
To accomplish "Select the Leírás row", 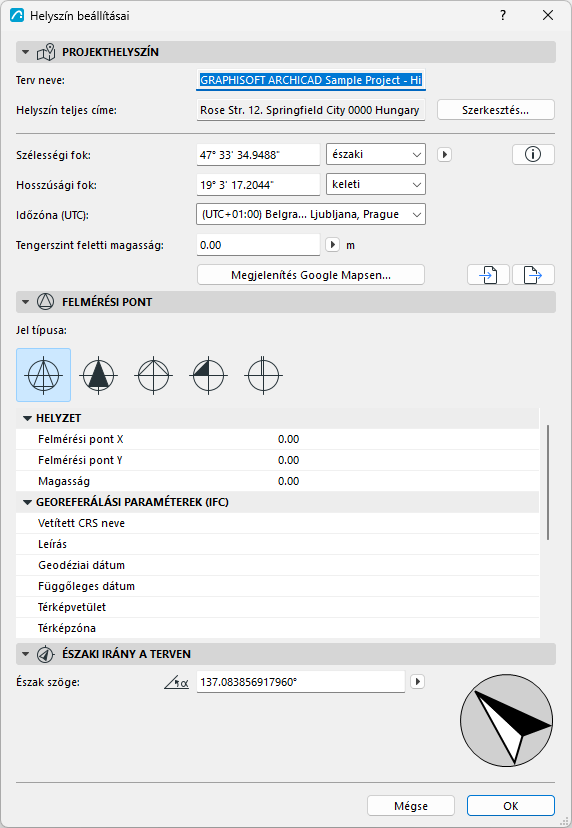I will [x=278, y=544].
